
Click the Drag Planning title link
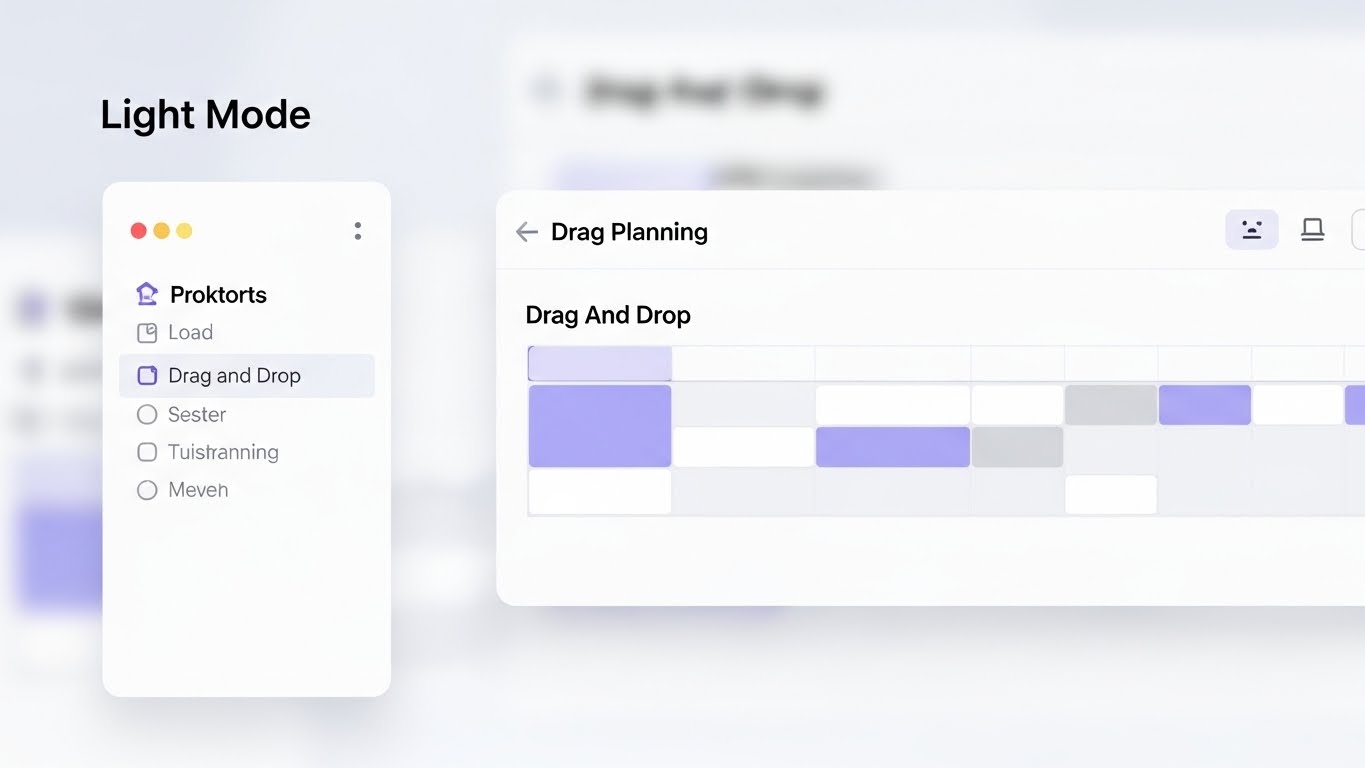(628, 231)
